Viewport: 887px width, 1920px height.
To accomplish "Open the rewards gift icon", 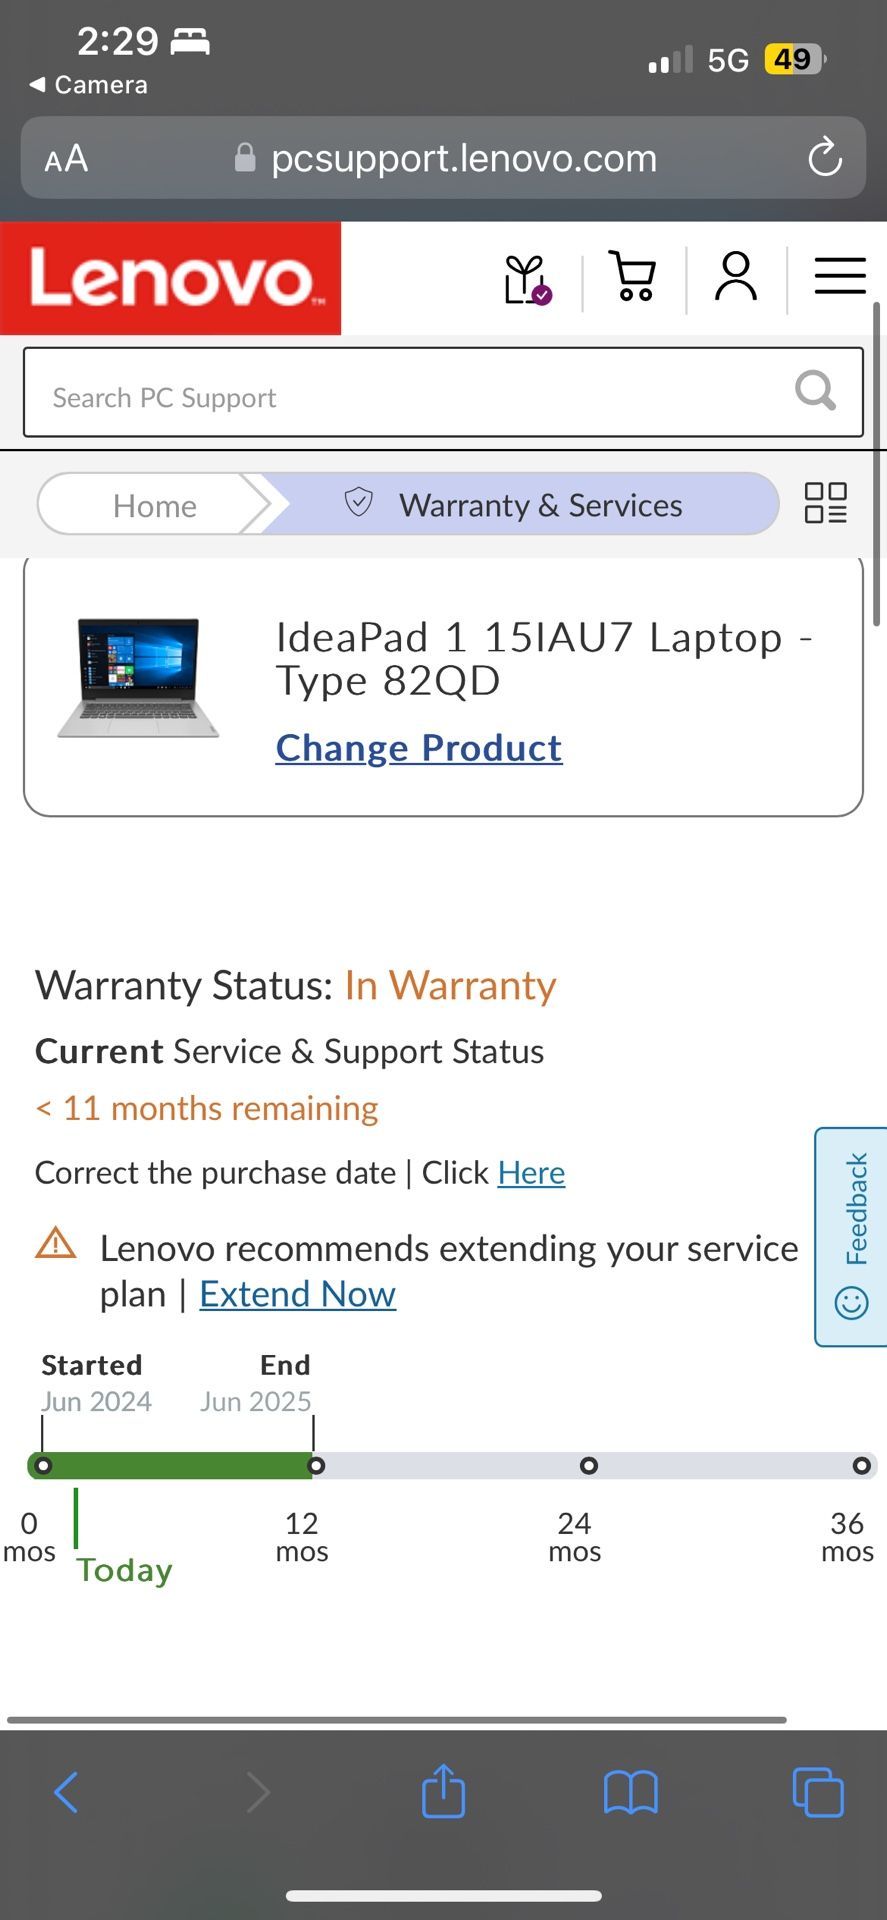I will (x=527, y=279).
